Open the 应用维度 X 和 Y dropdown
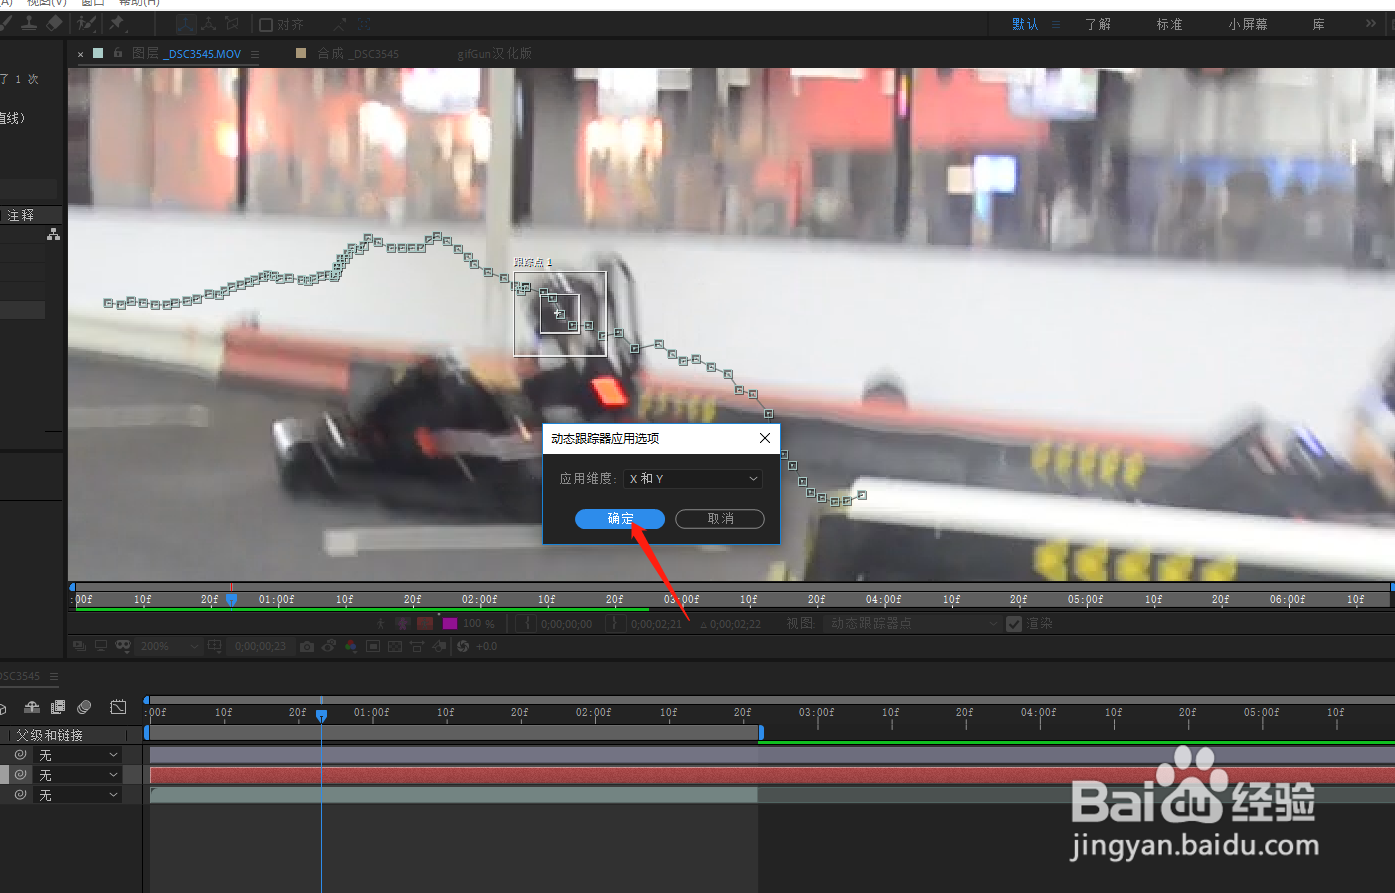The height and width of the screenshot is (893, 1395). point(693,479)
